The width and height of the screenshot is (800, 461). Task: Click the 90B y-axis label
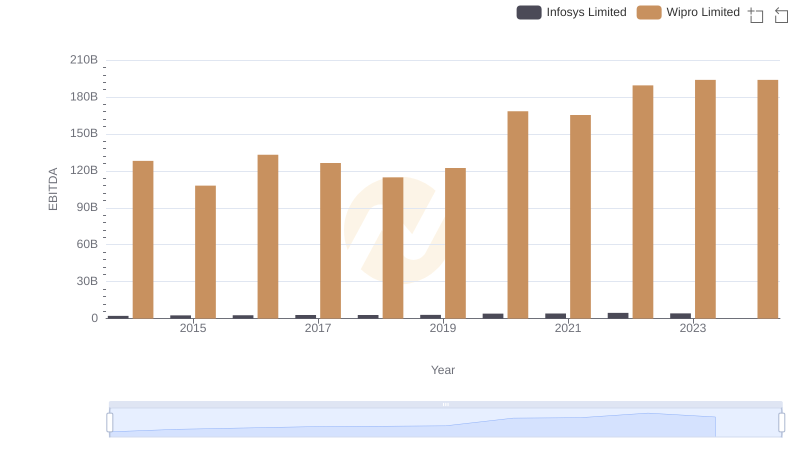[87, 208]
